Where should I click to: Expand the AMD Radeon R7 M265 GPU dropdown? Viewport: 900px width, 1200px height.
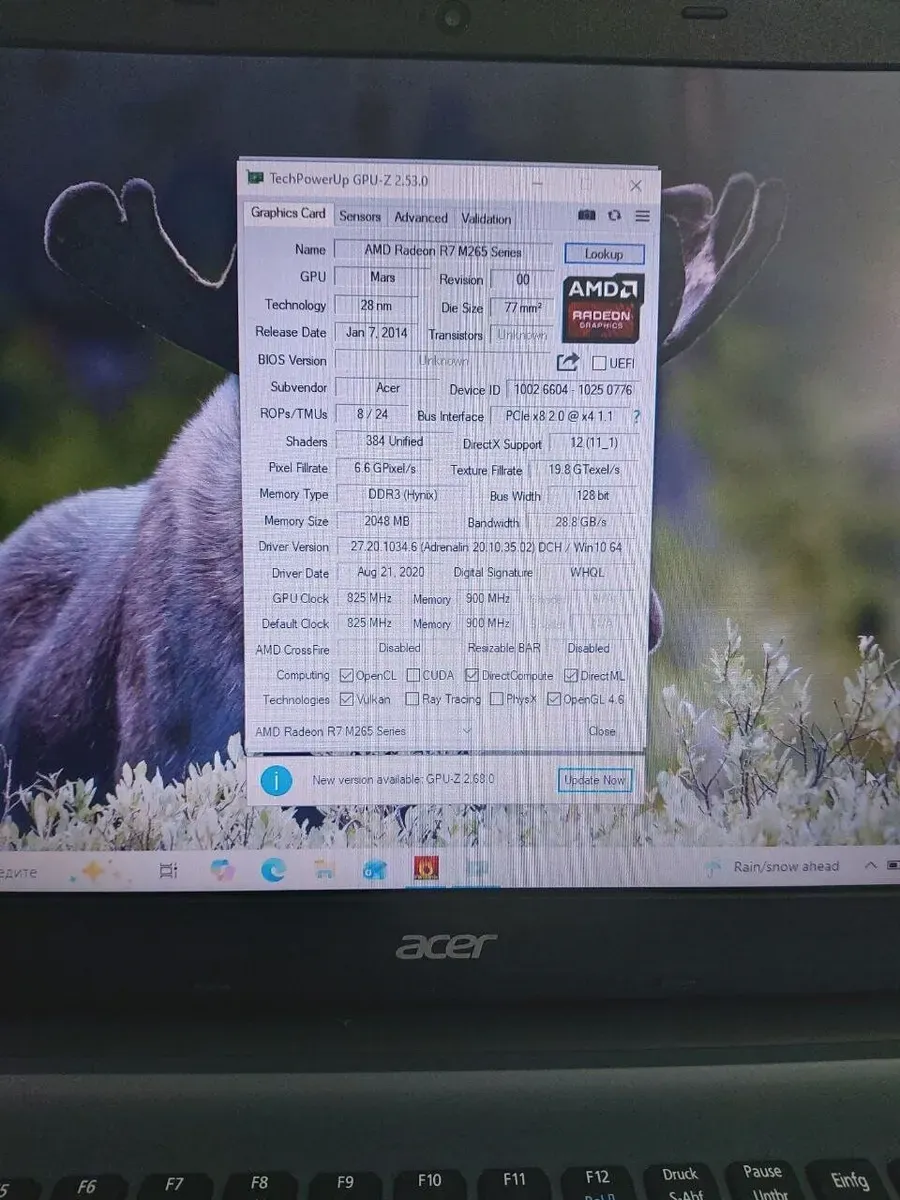click(466, 731)
